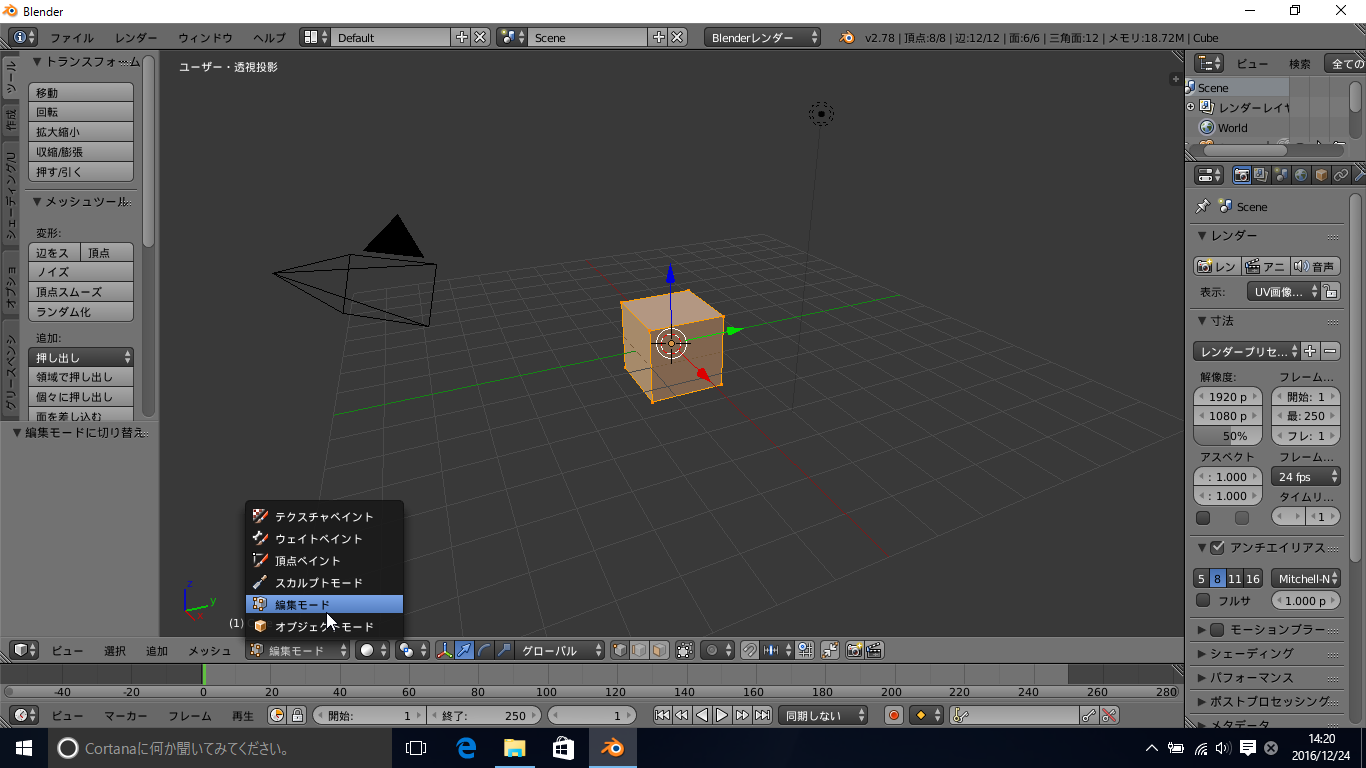Select Texture Paint mode in the mode menu
1366x768 pixels.
pyautogui.click(x=324, y=517)
